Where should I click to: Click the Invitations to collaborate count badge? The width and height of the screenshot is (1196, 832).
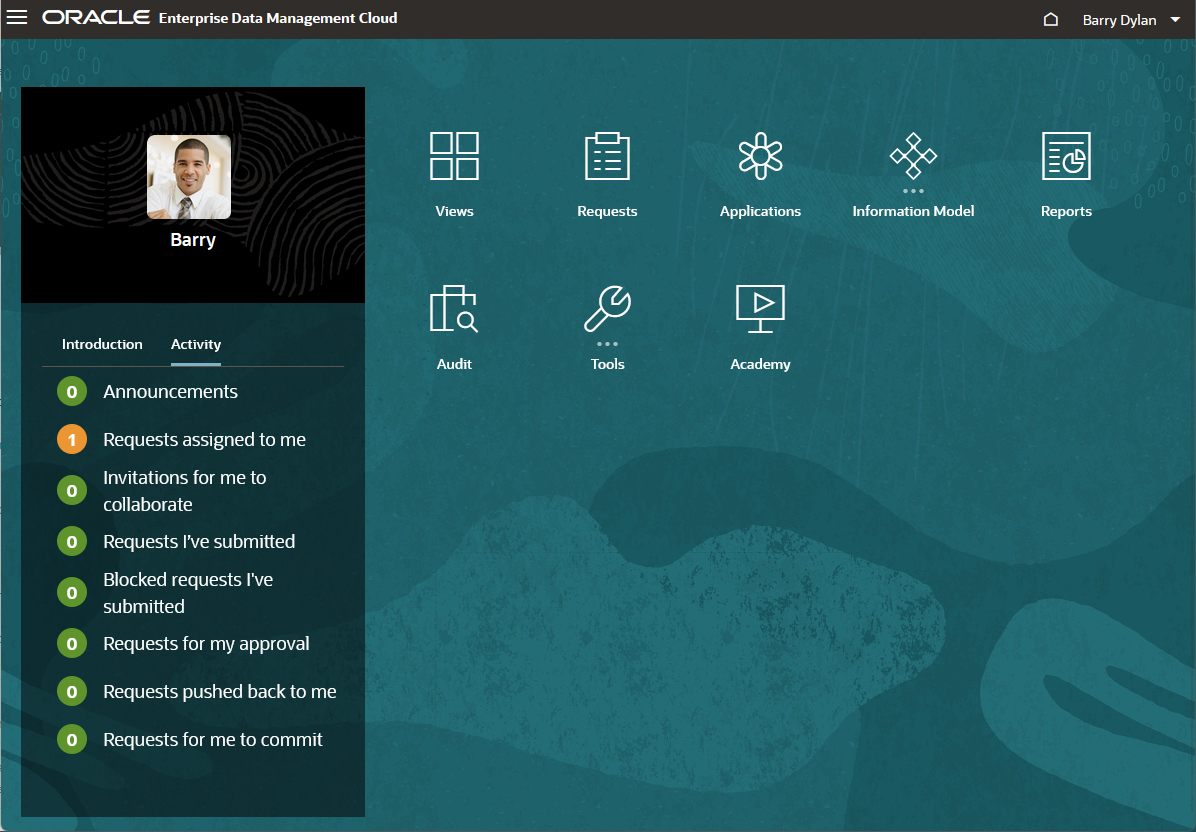[x=72, y=490]
